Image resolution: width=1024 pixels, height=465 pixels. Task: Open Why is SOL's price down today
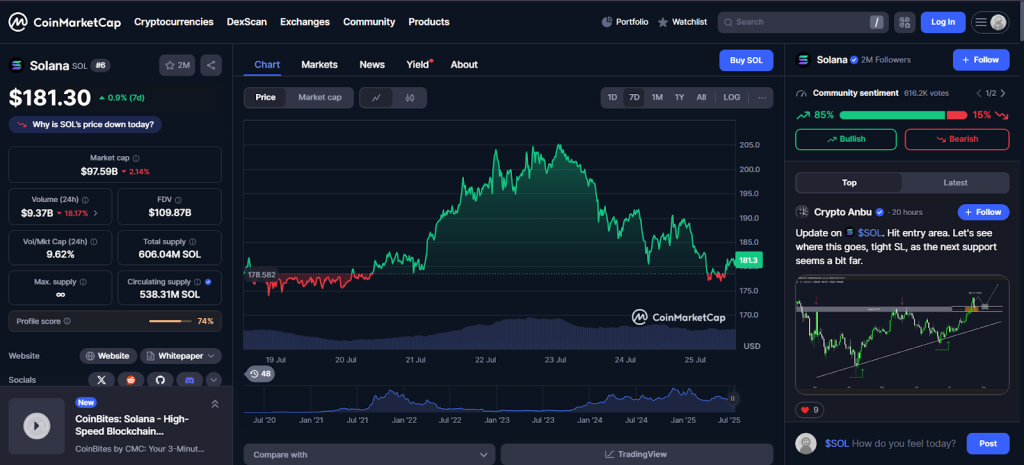pos(86,124)
